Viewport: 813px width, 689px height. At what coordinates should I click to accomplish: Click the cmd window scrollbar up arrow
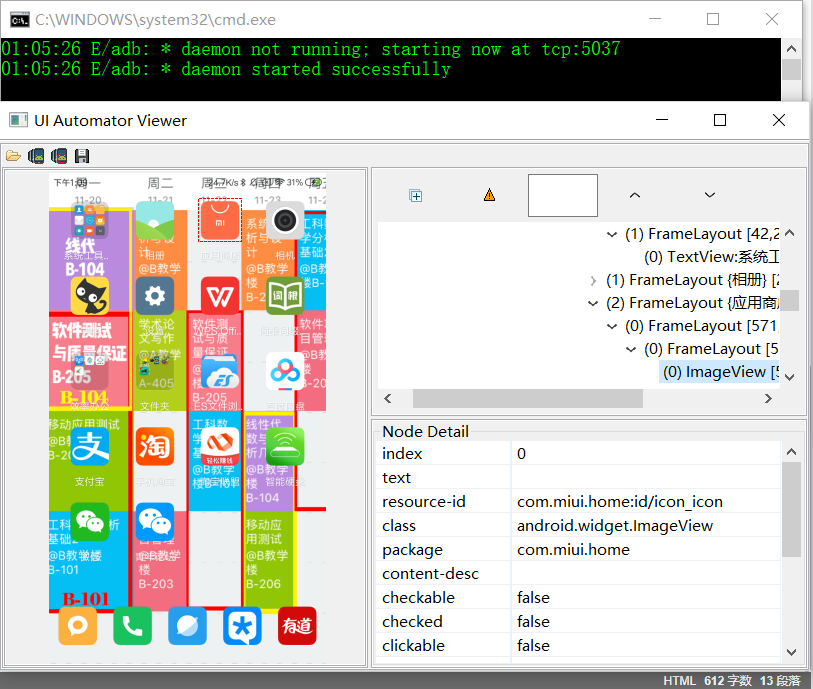point(791,49)
